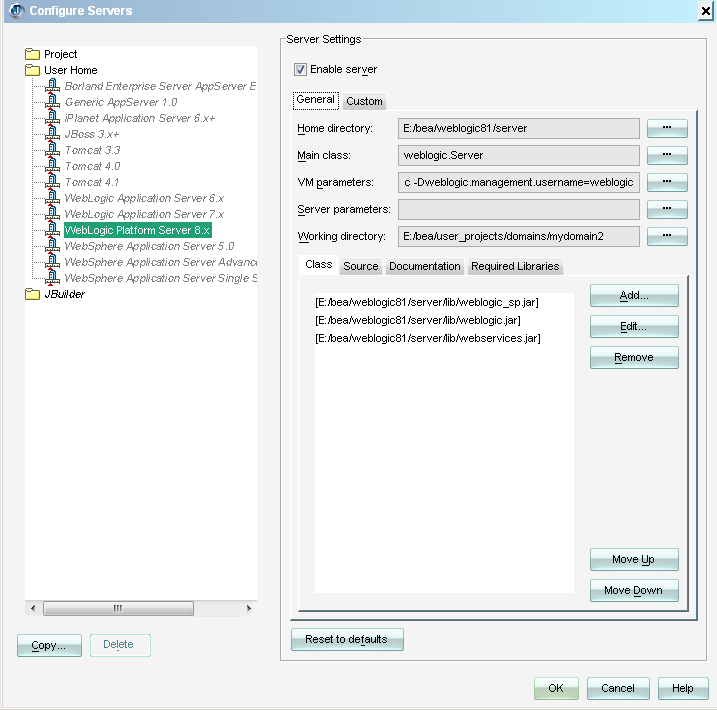Select WebSphere Application Server 5.0 entry
Screen dimensions: 717x710
pos(149,246)
